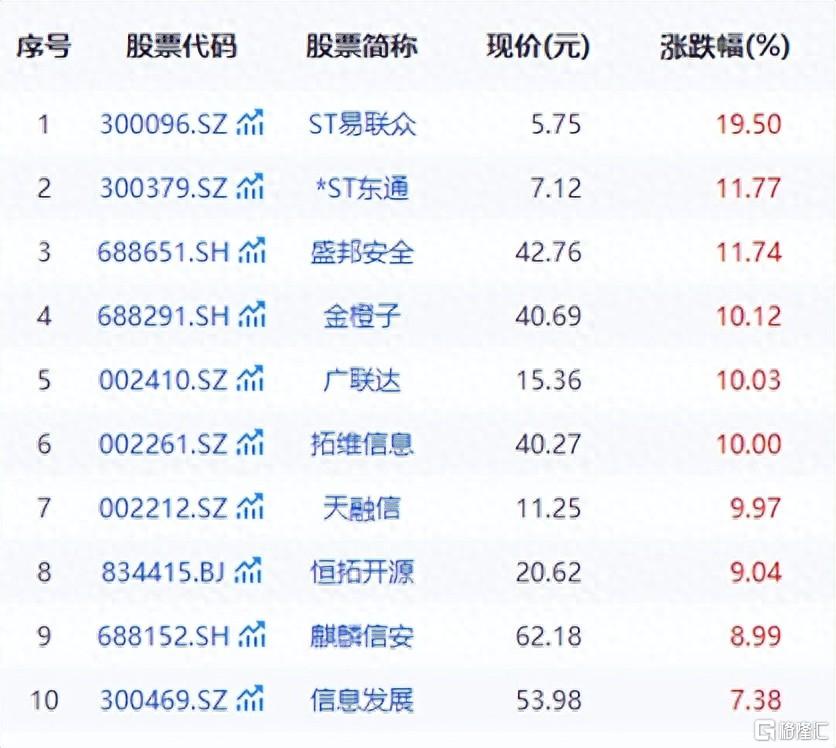Viewport: 836px width, 748px height.
Task: Open stock code 688291.SH
Action: (163, 316)
